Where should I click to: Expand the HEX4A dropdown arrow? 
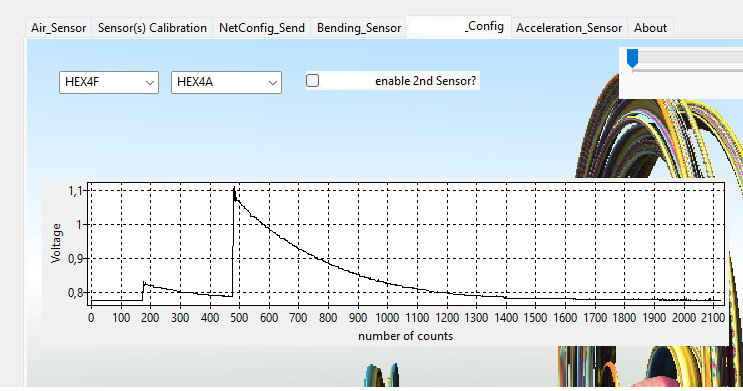(273, 82)
